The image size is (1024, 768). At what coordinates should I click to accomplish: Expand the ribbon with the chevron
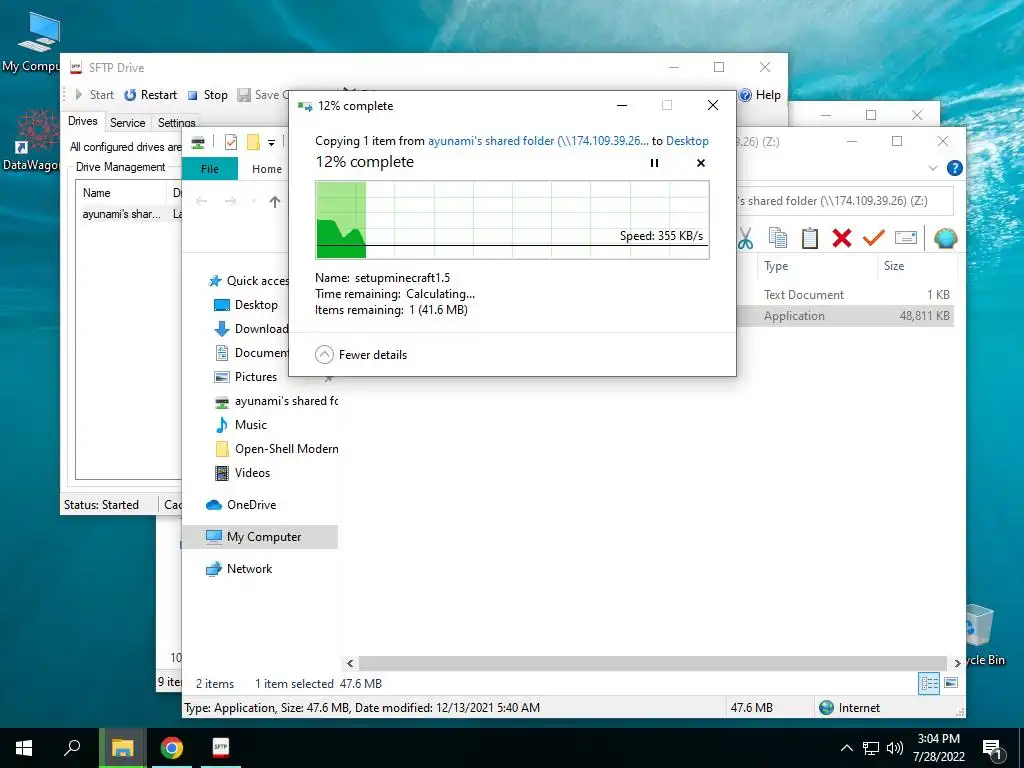(x=933, y=168)
